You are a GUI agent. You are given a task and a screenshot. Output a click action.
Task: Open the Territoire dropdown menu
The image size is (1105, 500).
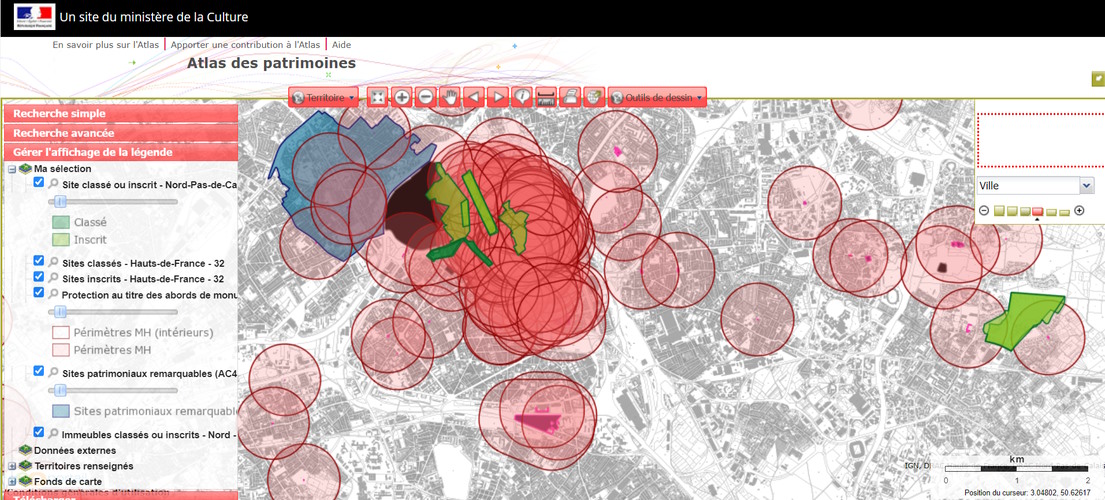click(324, 98)
